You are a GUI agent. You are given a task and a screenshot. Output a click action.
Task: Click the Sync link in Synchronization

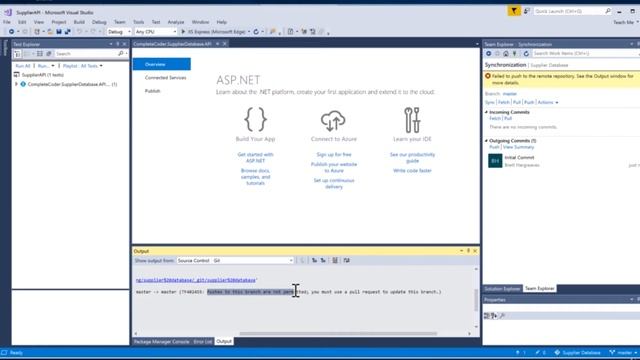coord(489,102)
